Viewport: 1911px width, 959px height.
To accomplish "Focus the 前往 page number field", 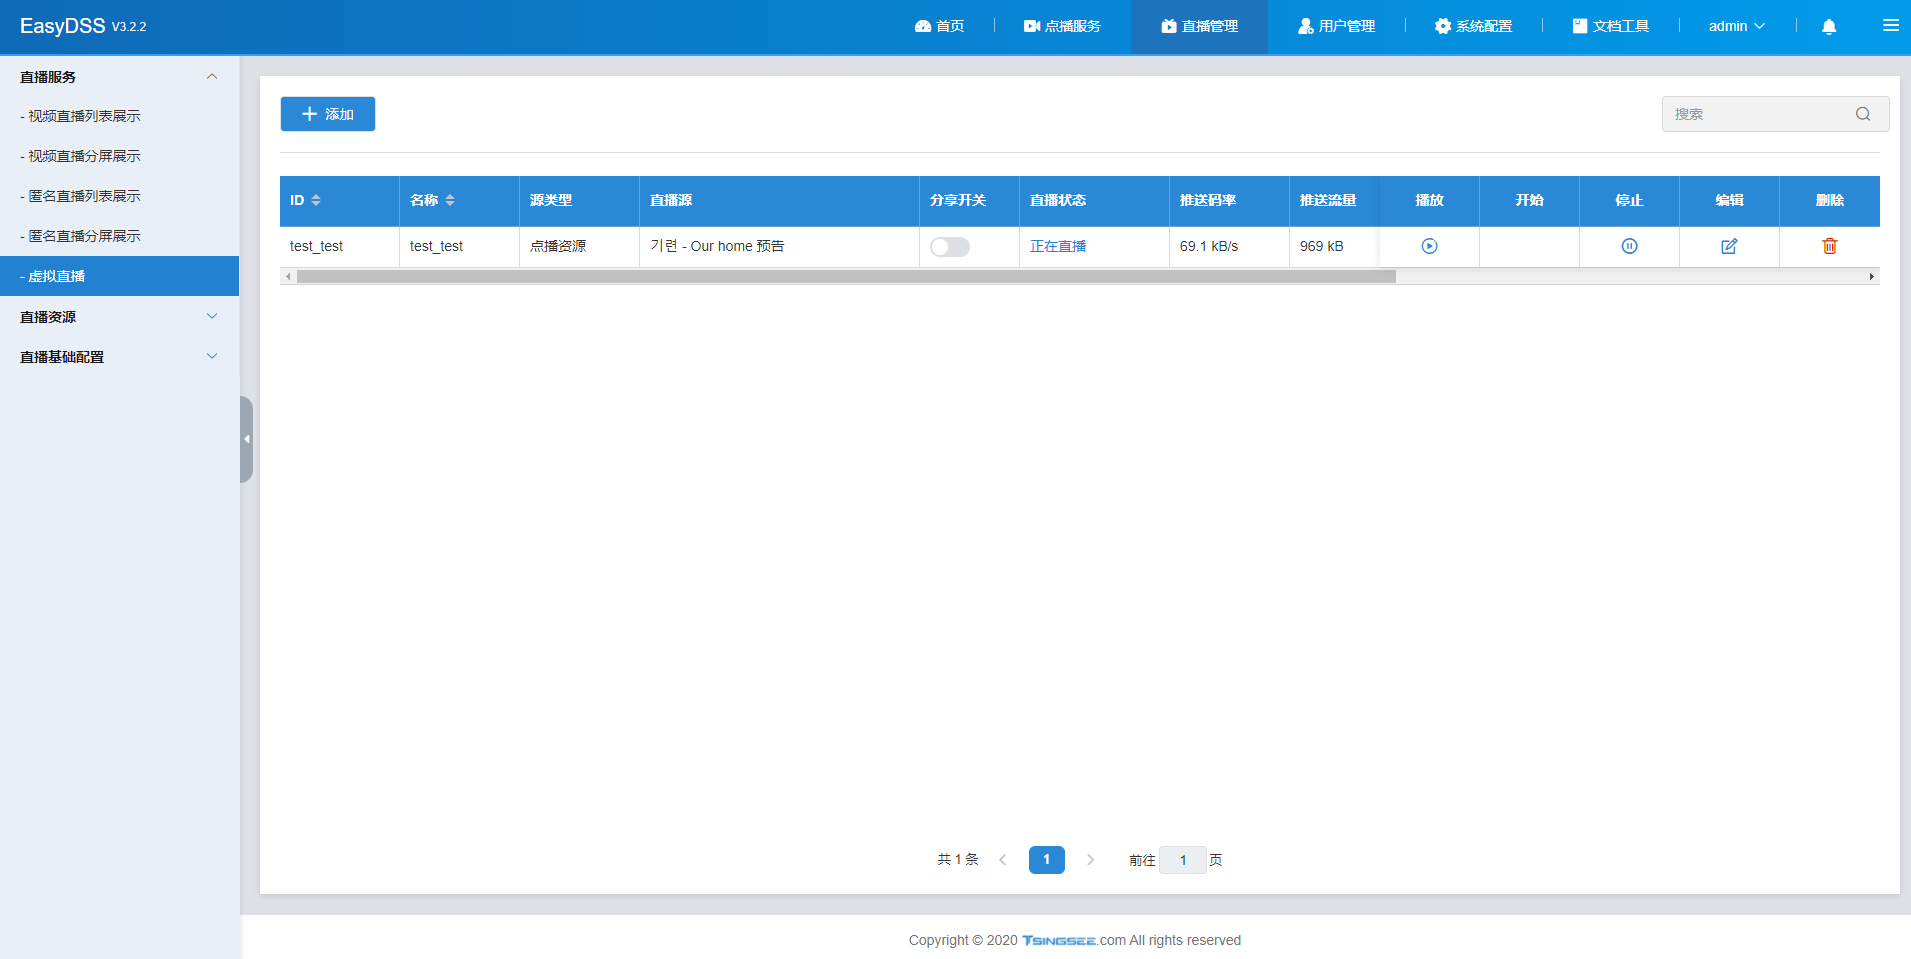I will [x=1183, y=860].
